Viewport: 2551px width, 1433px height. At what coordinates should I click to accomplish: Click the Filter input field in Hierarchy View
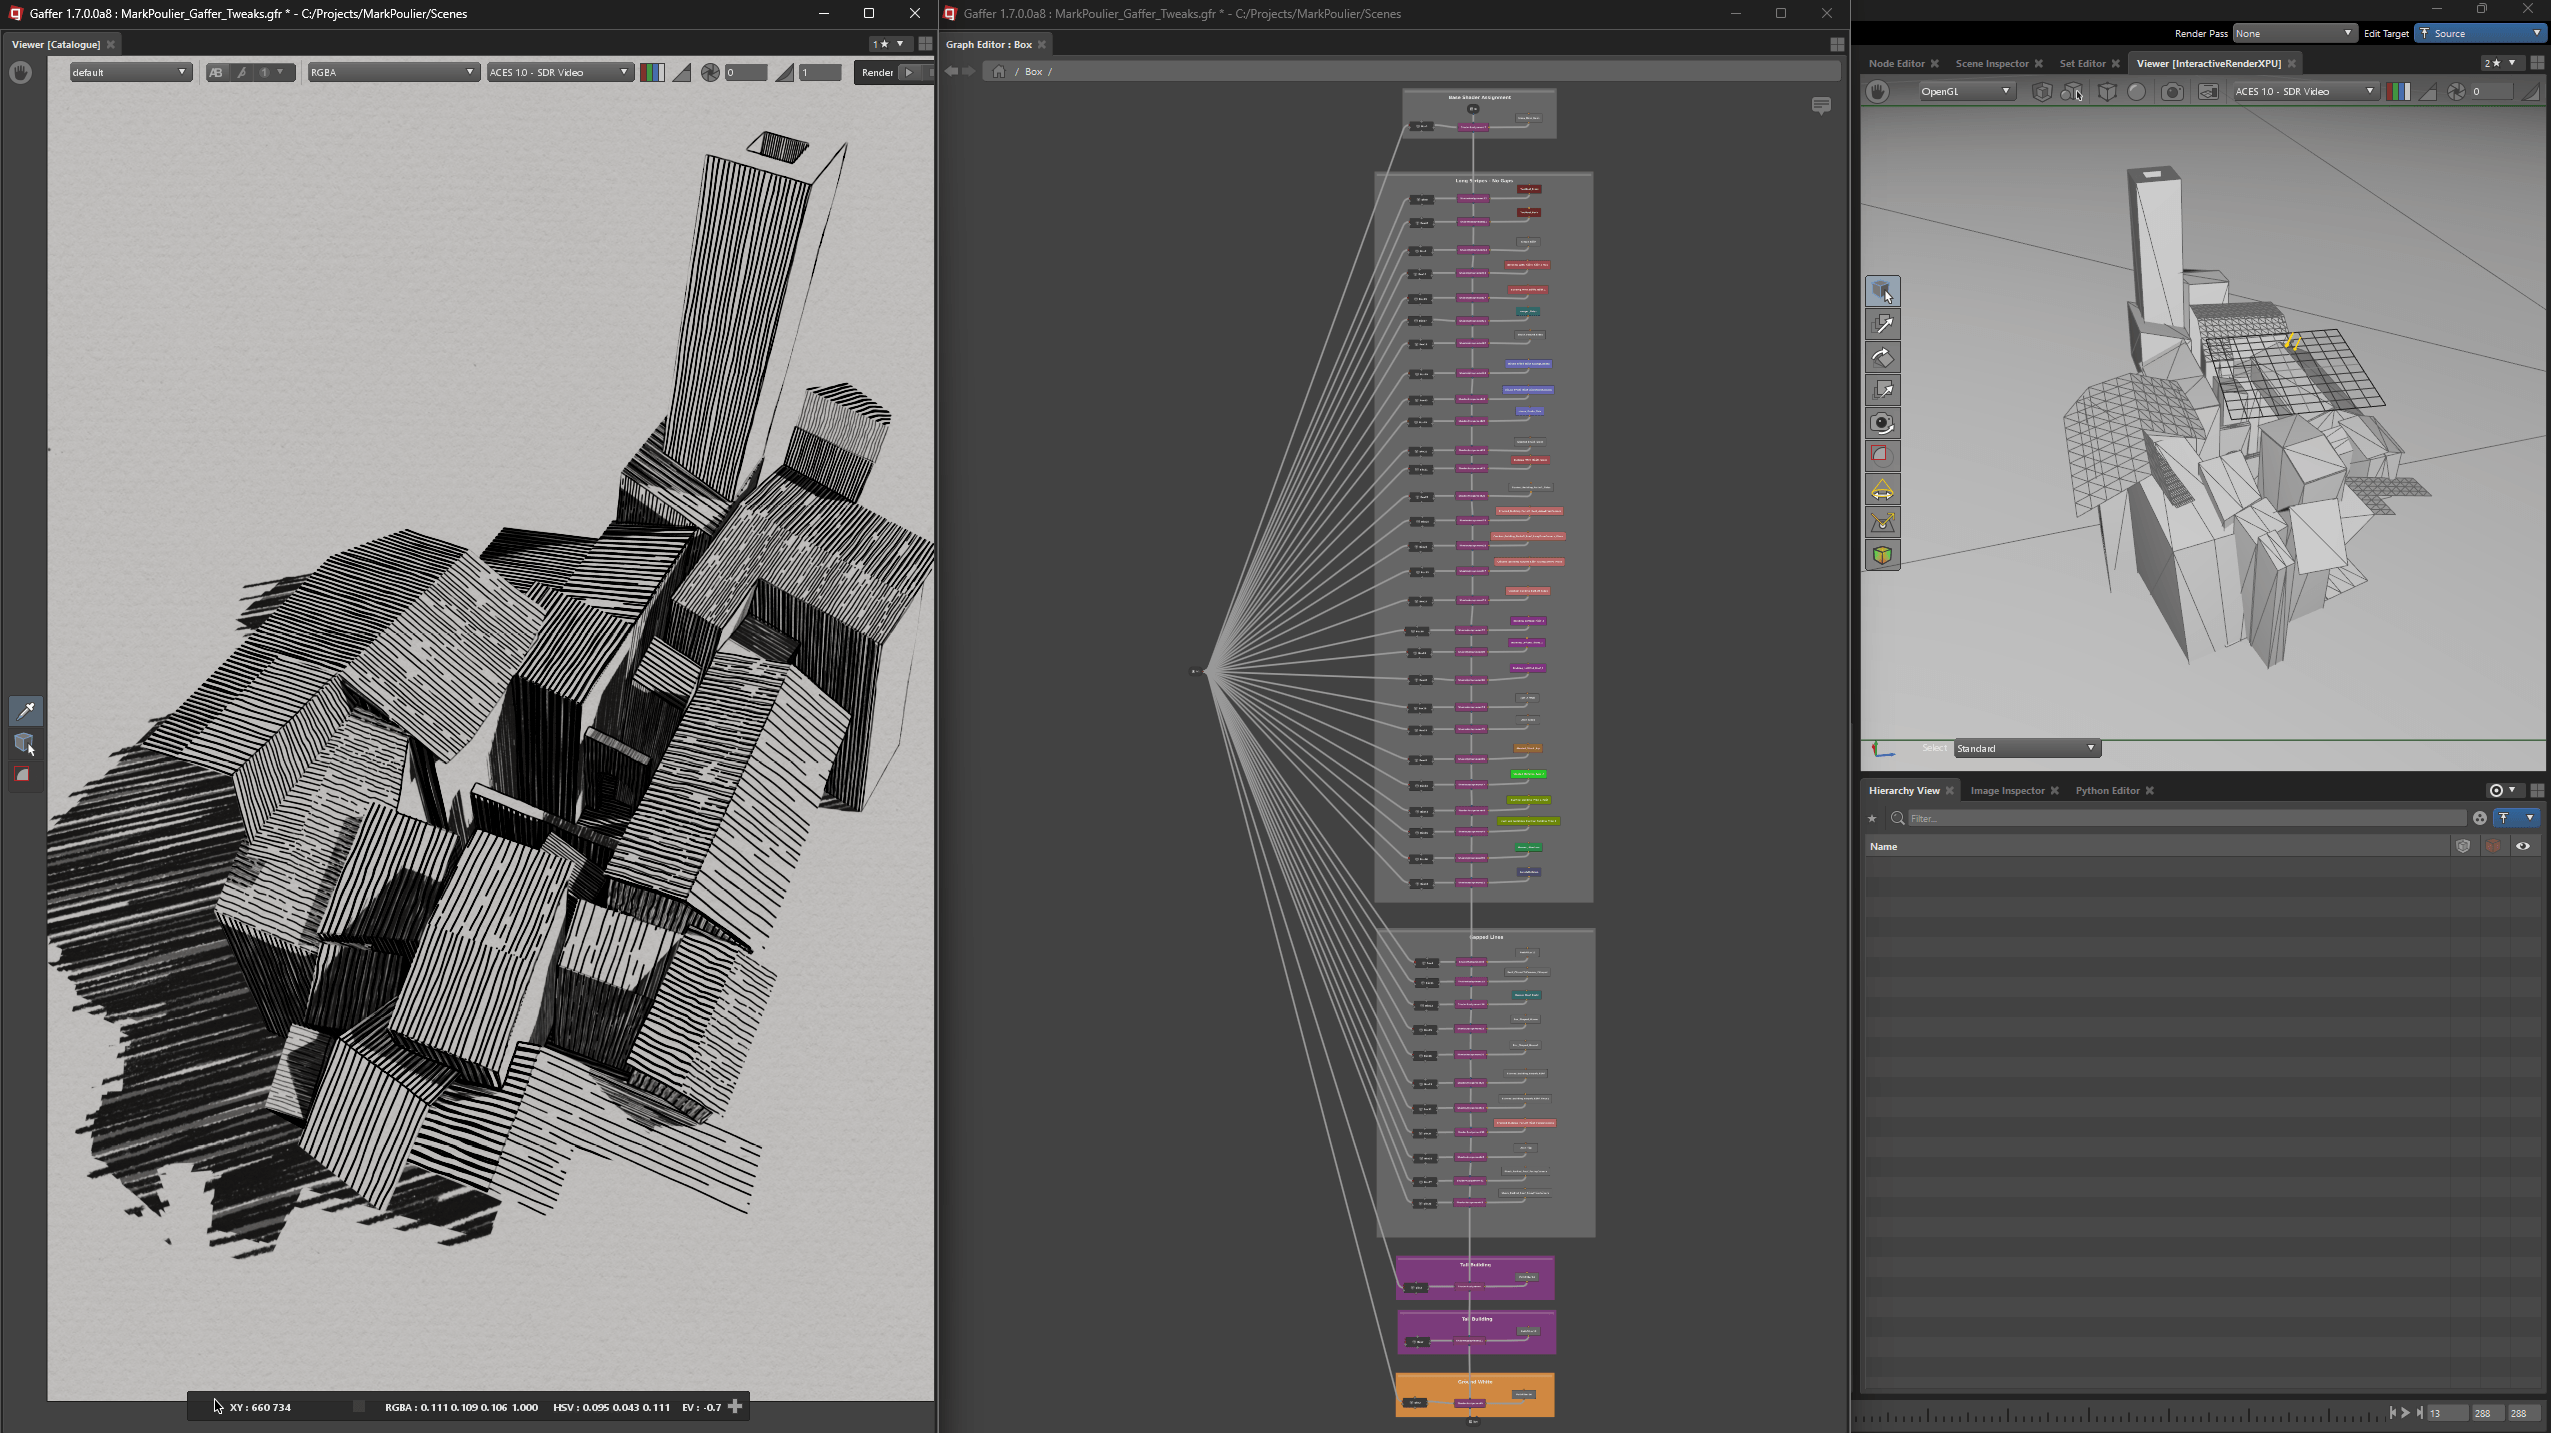[2187, 818]
